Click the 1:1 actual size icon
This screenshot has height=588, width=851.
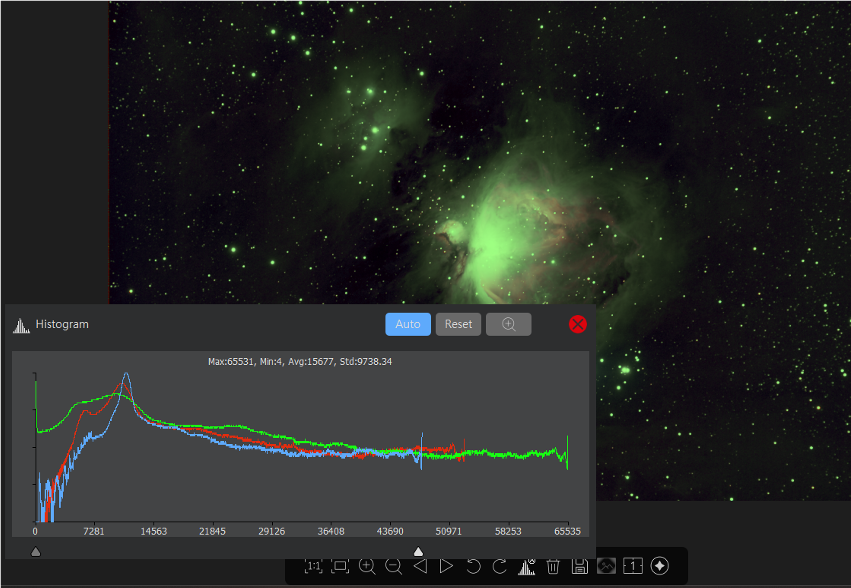coord(314,566)
